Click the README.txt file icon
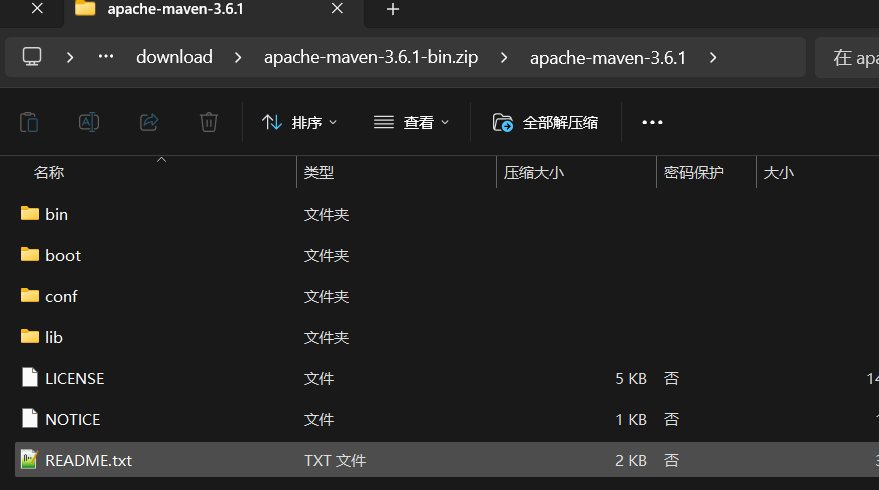 tap(29, 459)
